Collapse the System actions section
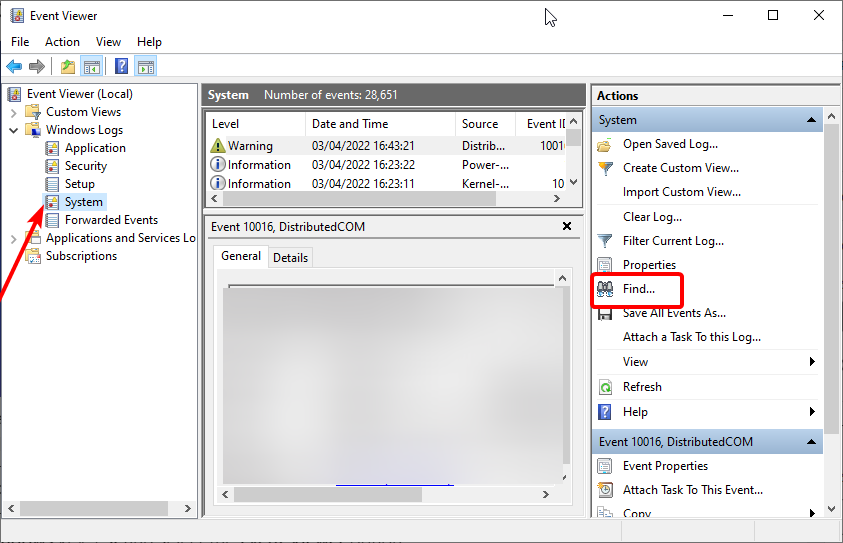 (811, 120)
